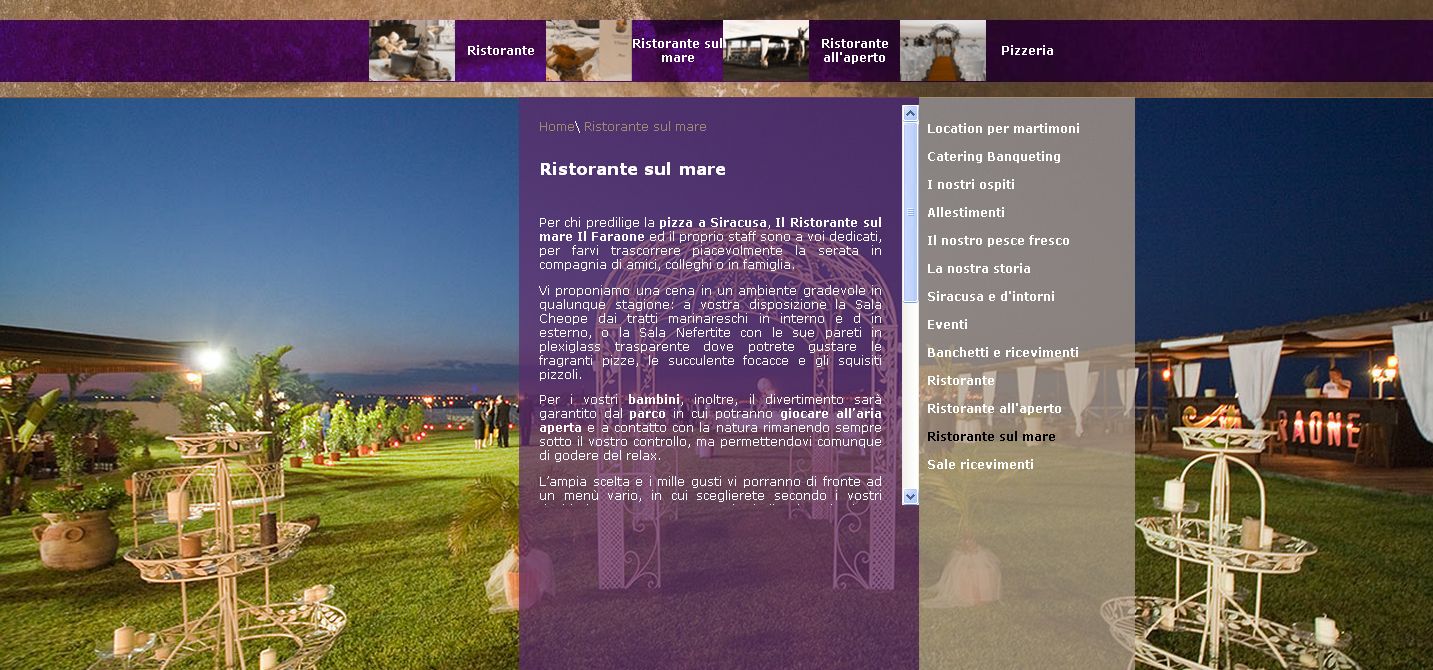Click Catering Banqueting in the sidebar
This screenshot has height=670, width=1433.
(994, 156)
